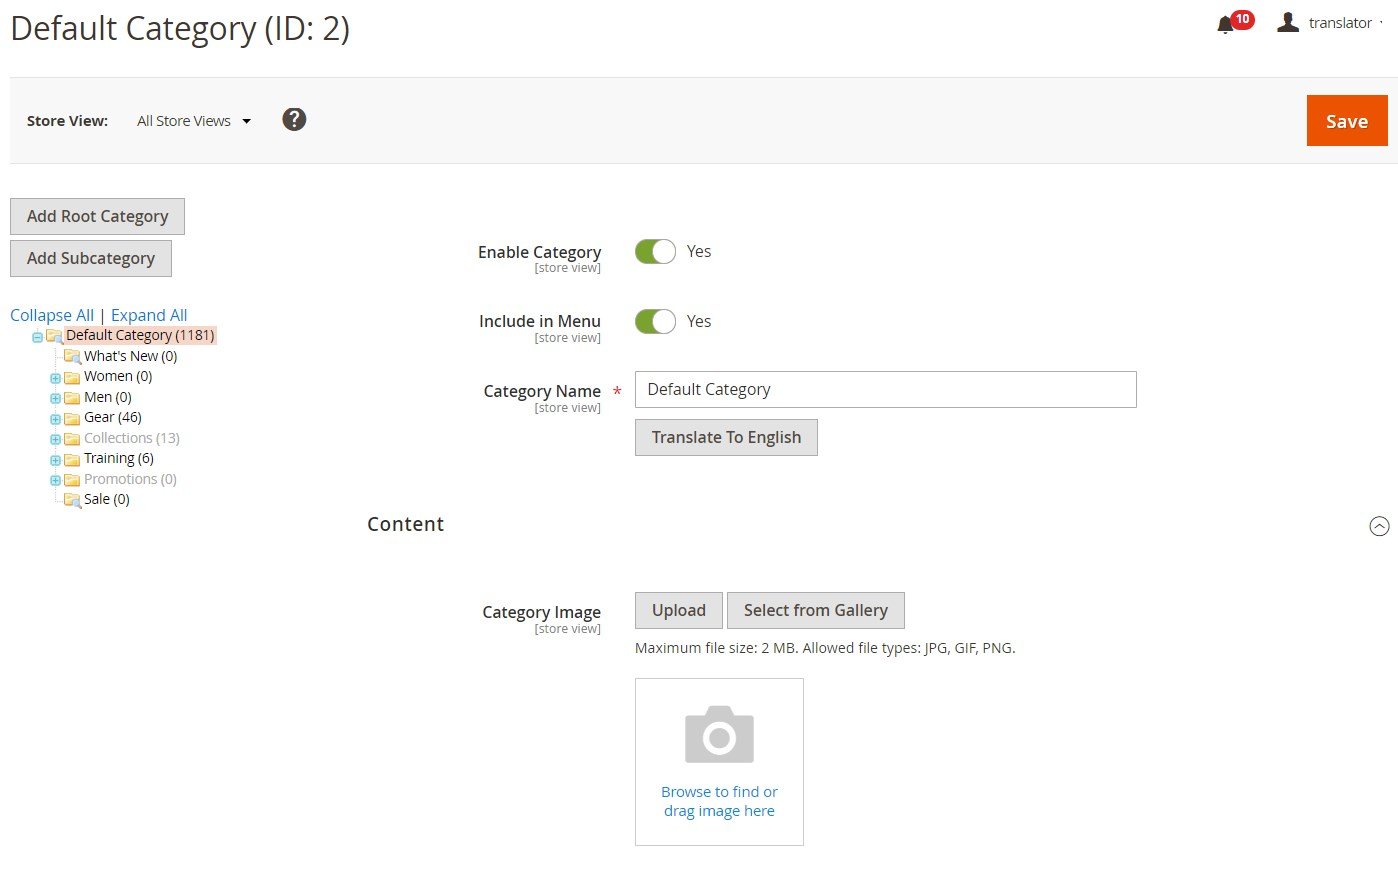The height and width of the screenshot is (888, 1398).
Task: Click the camera placeholder icon
Action: [719, 734]
